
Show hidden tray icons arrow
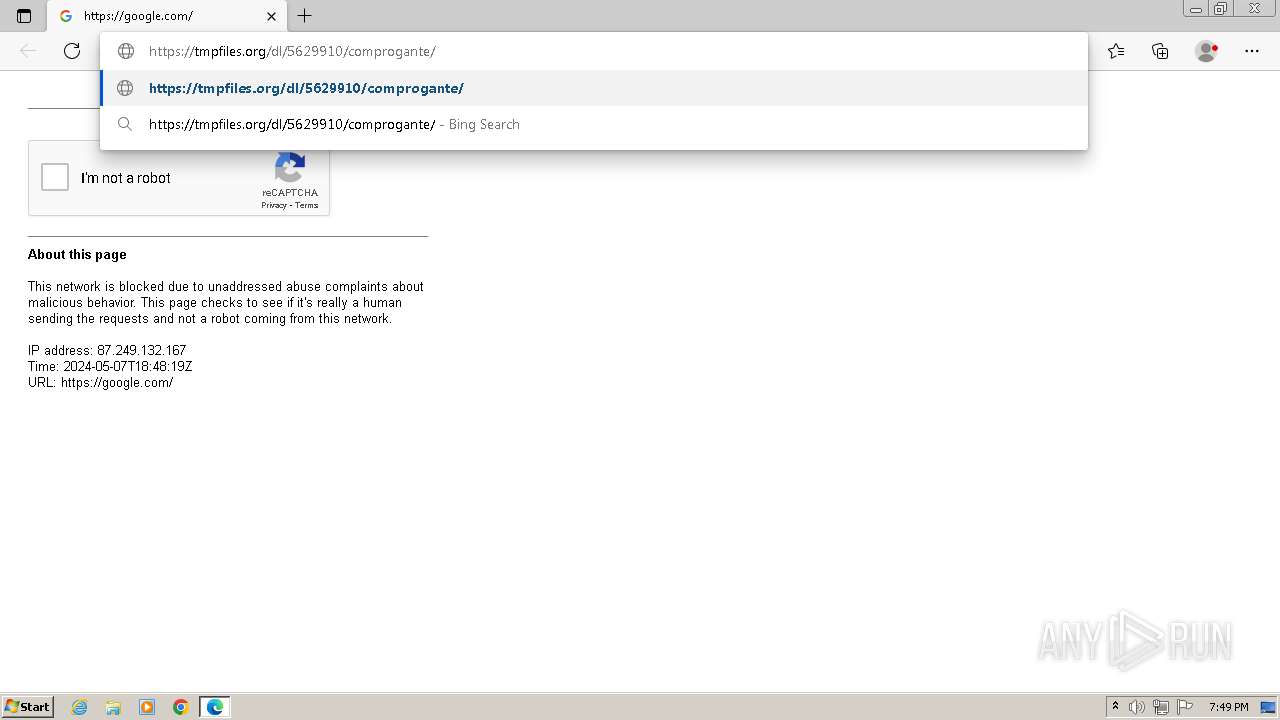click(x=1115, y=707)
